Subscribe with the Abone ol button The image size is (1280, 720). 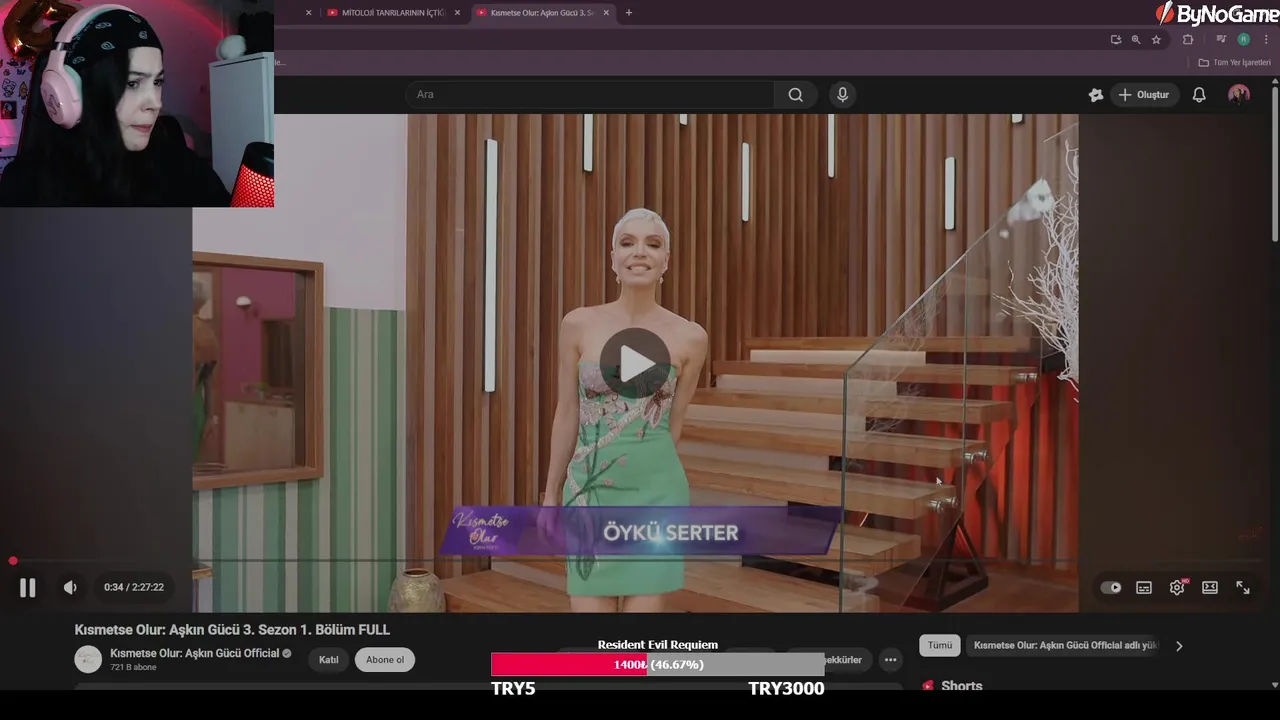(385, 660)
